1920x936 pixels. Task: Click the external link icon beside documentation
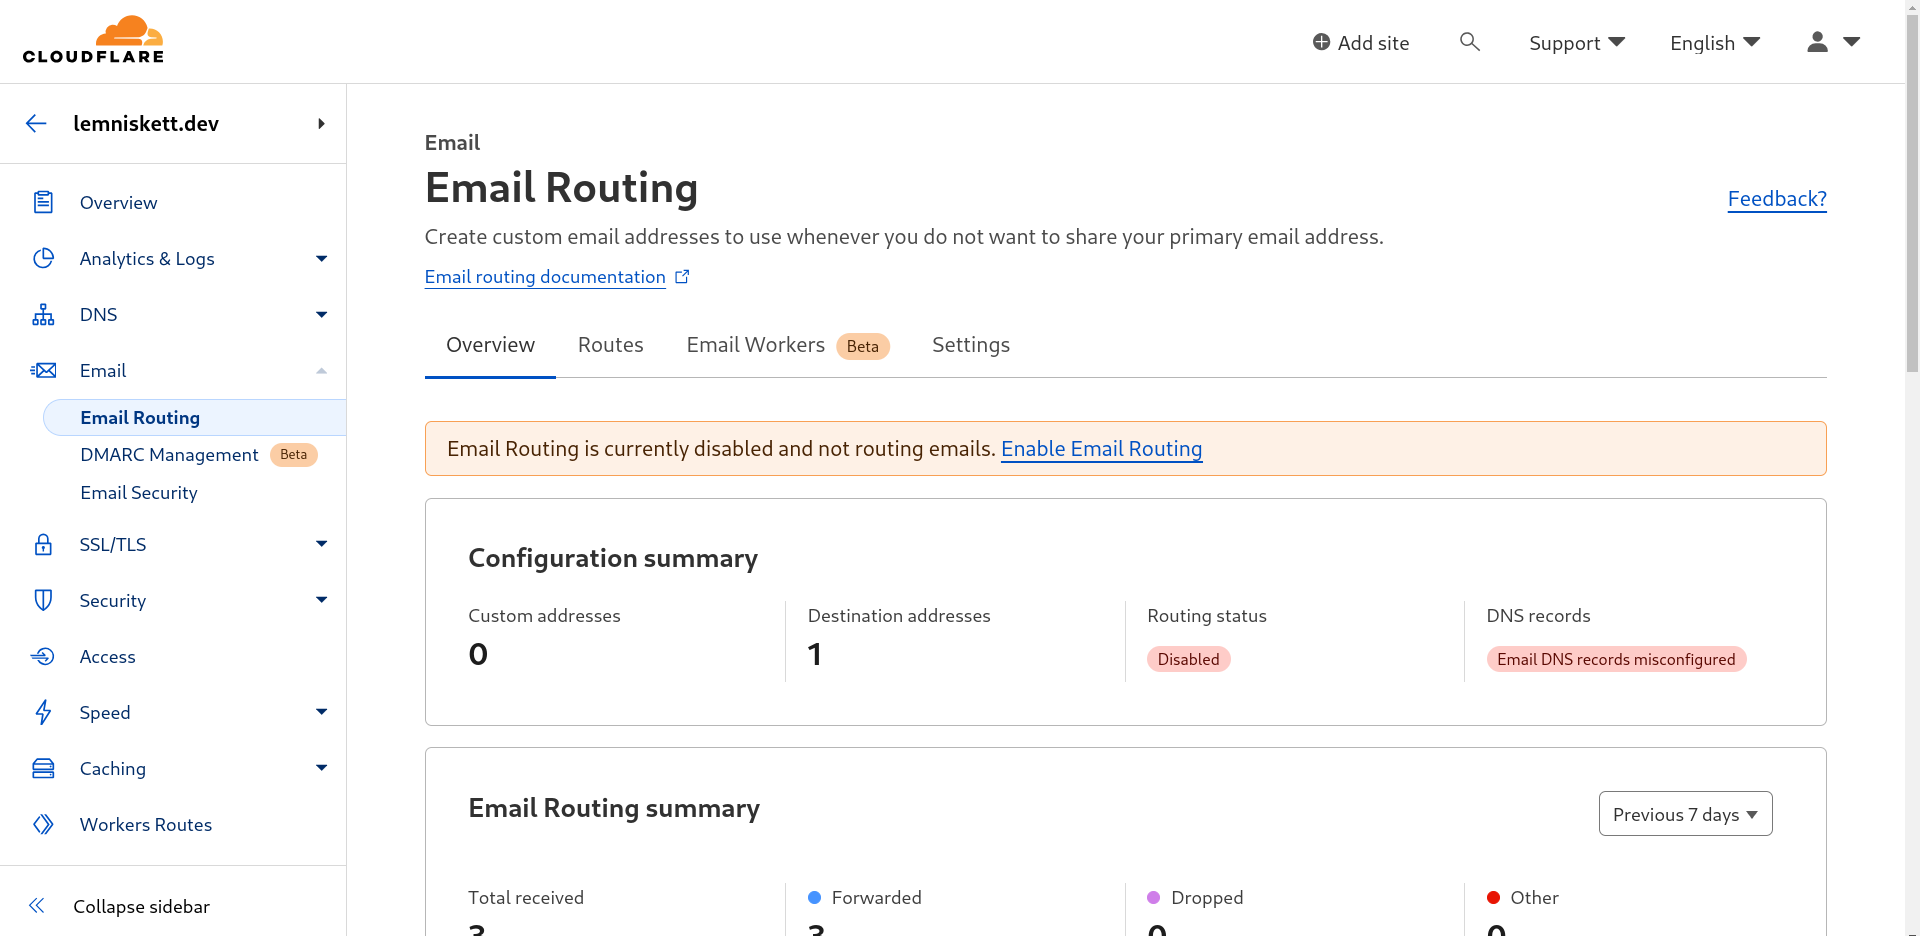click(682, 277)
